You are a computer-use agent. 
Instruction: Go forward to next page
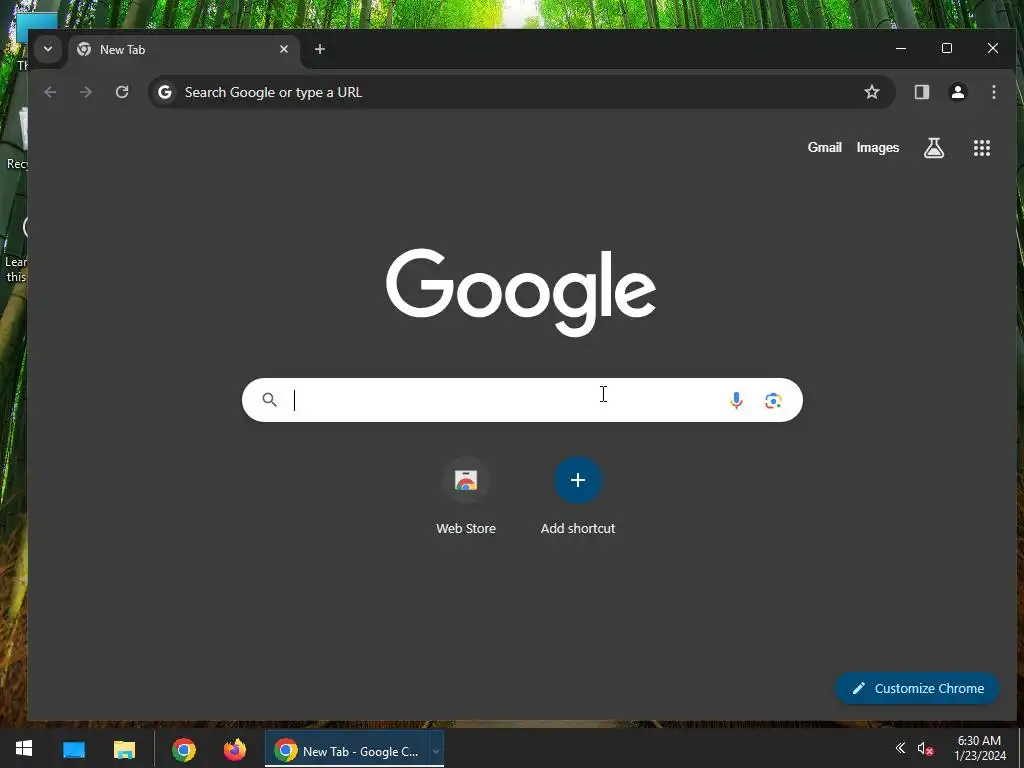[x=86, y=92]
